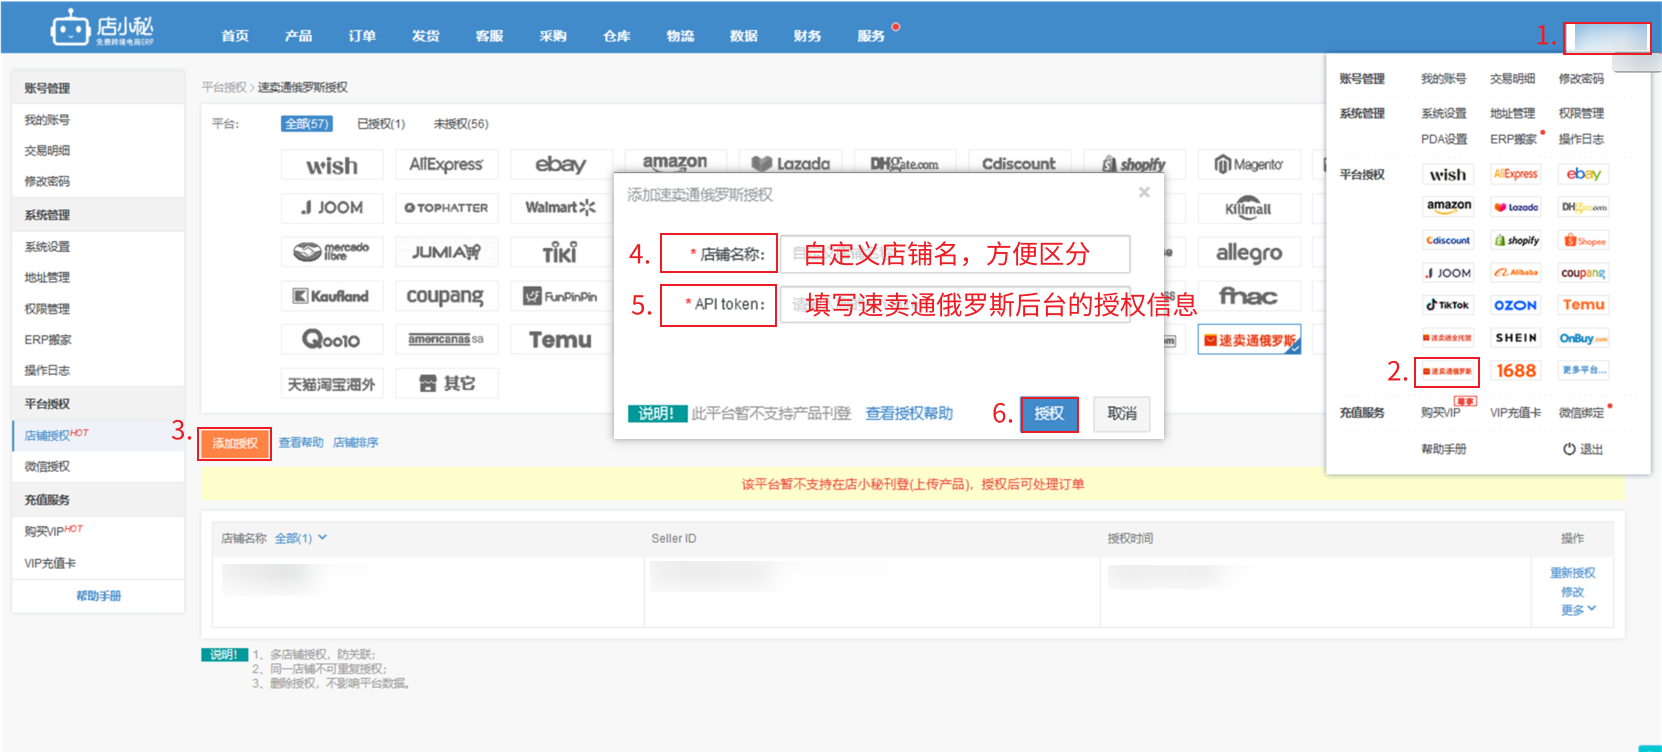Click OnBuy logo in the dropdown panel

tap(1584, 338)
